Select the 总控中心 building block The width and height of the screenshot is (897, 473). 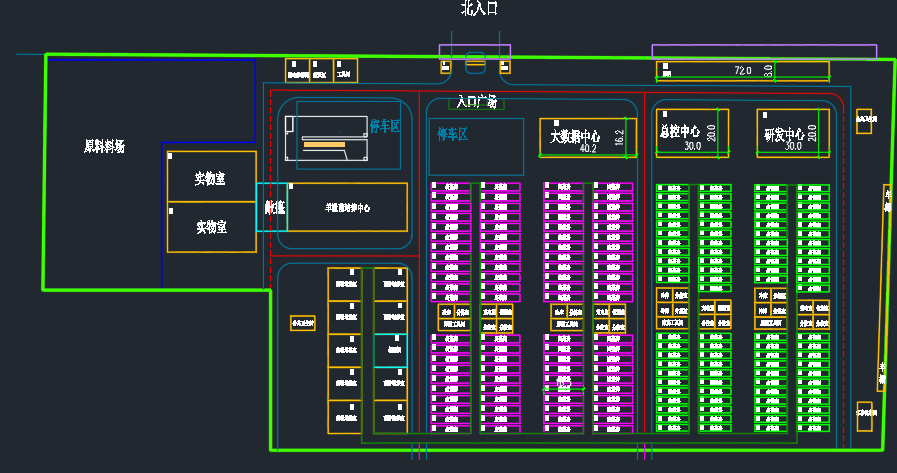pyautogui.click(x=692, y=132)
